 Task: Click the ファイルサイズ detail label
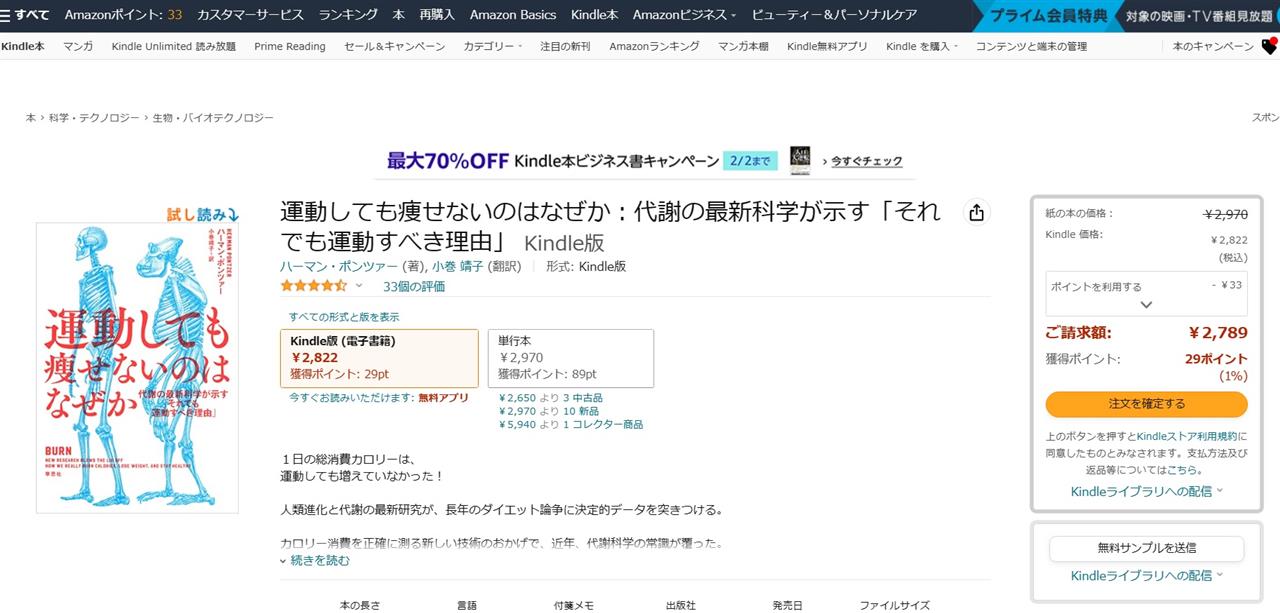click(x=895, y=605)
